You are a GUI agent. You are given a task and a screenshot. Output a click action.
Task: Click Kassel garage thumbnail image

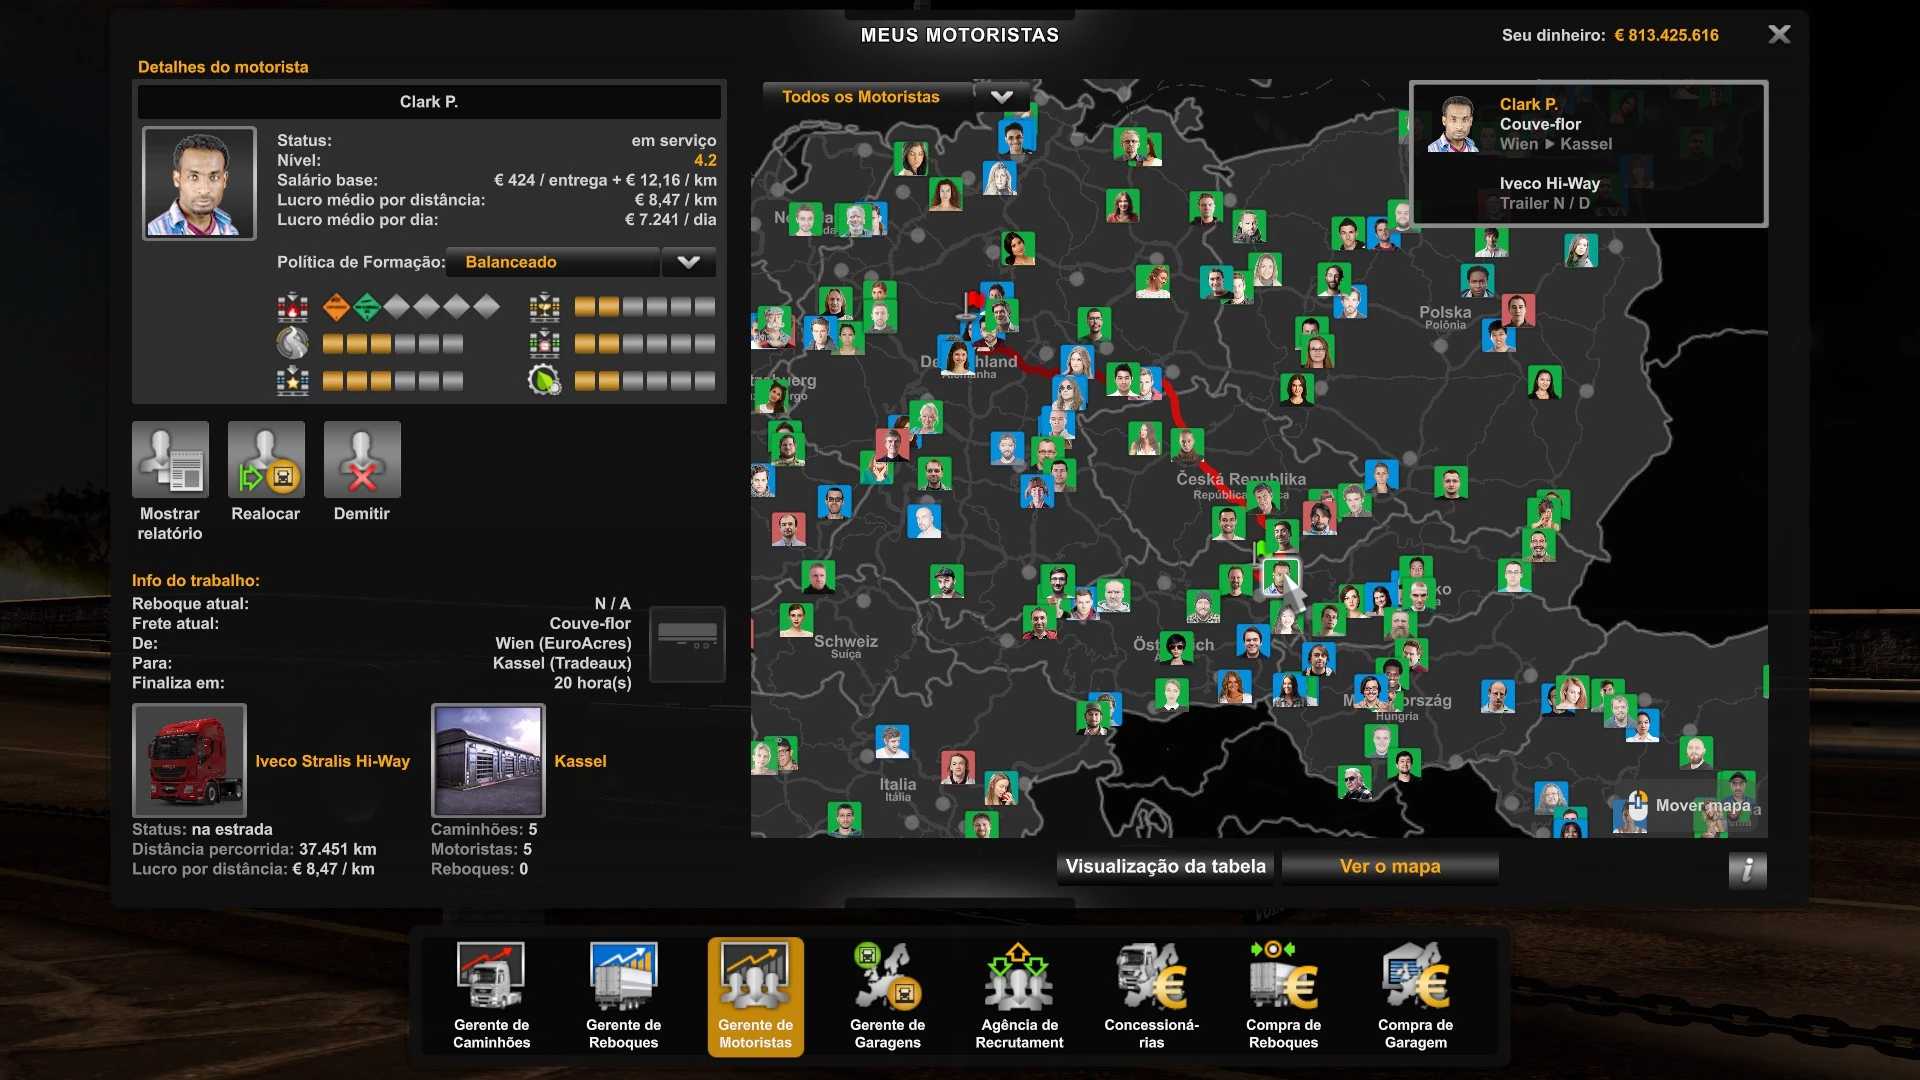[x=488, y=760]
